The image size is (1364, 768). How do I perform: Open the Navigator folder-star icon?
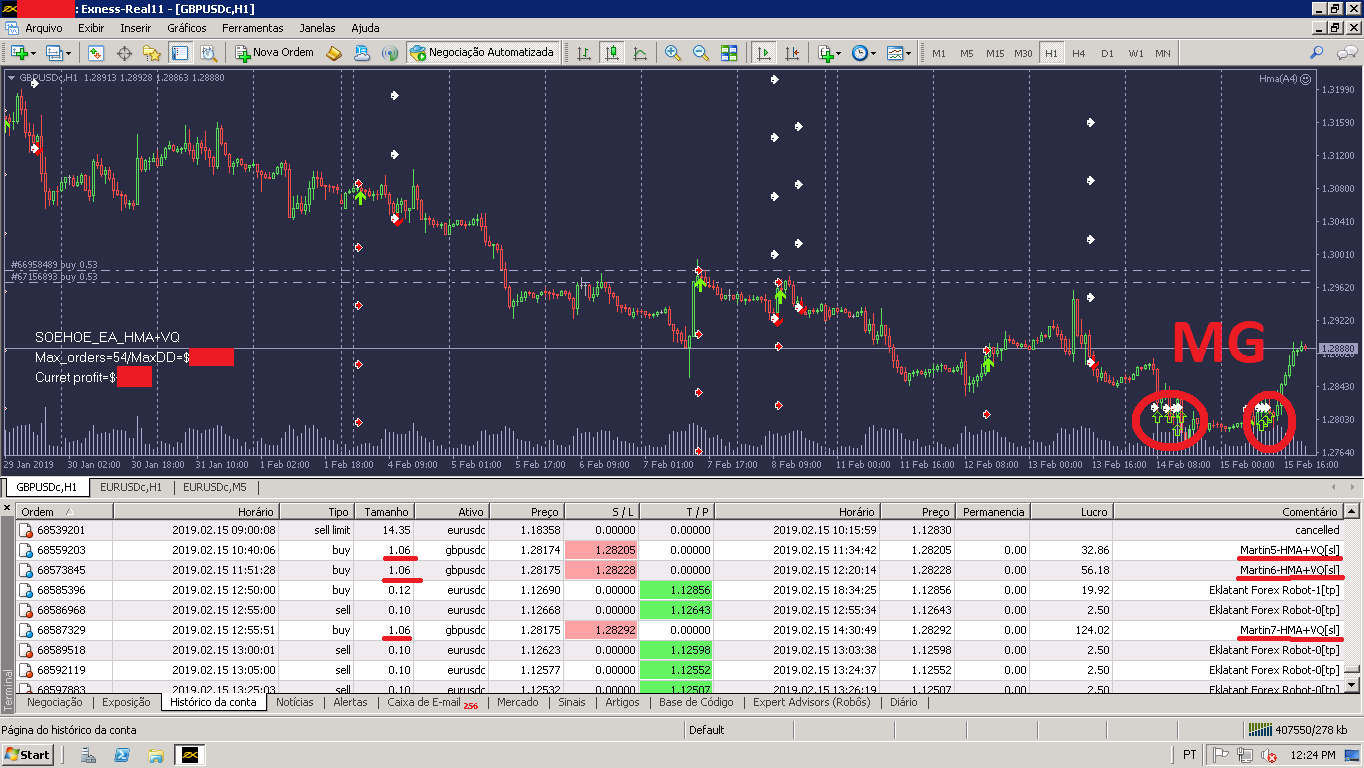click(x=152, y=53)
